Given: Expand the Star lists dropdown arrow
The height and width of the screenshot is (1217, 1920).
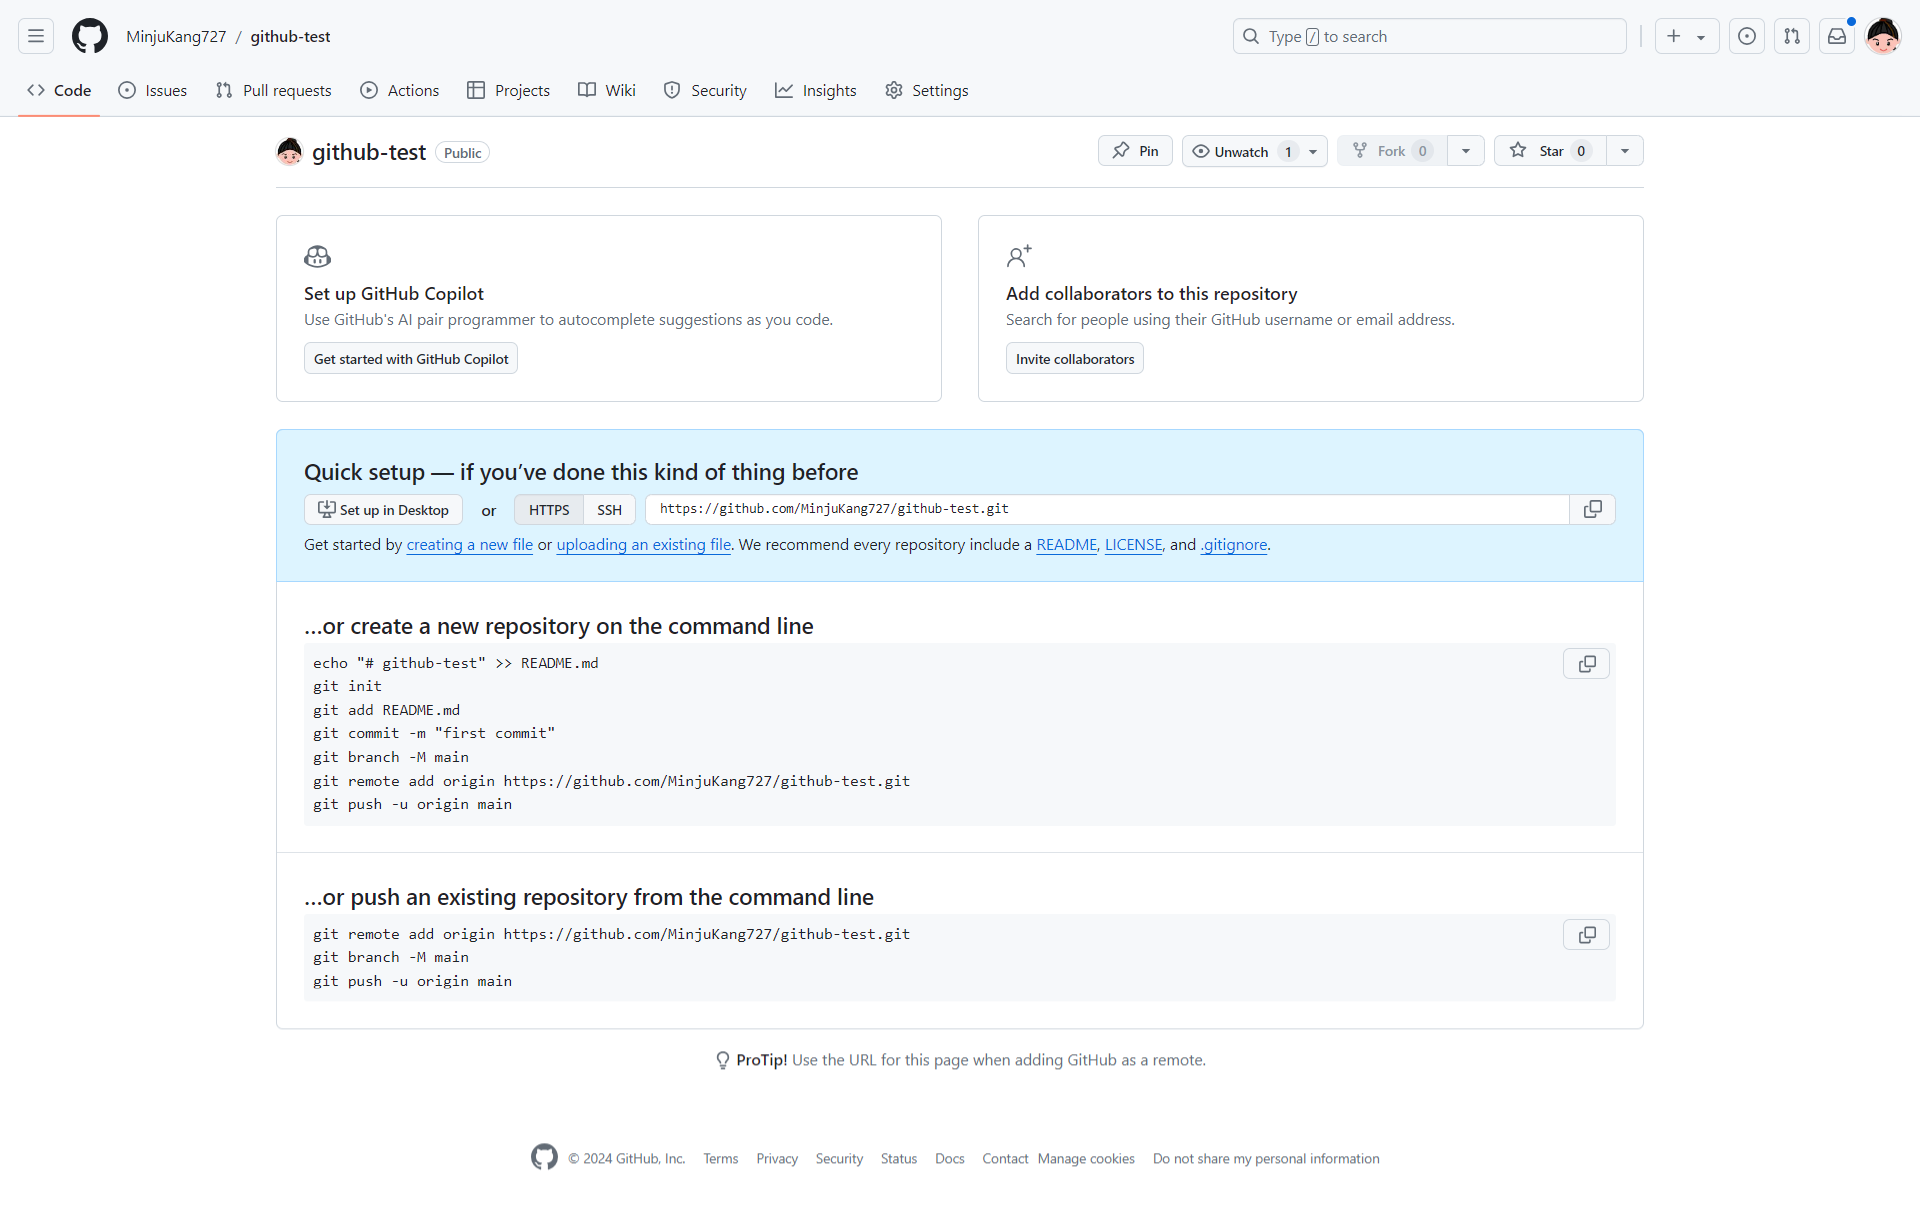Looking at the screenshot, I should coord(1625,151).
